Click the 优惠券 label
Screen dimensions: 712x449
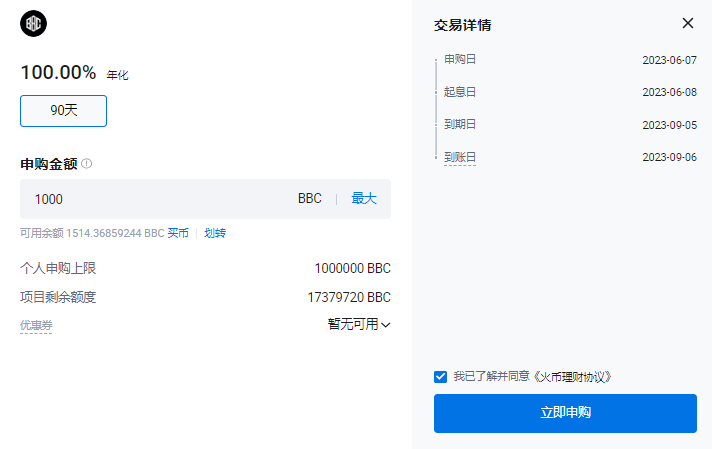click(x=36, y=325)
